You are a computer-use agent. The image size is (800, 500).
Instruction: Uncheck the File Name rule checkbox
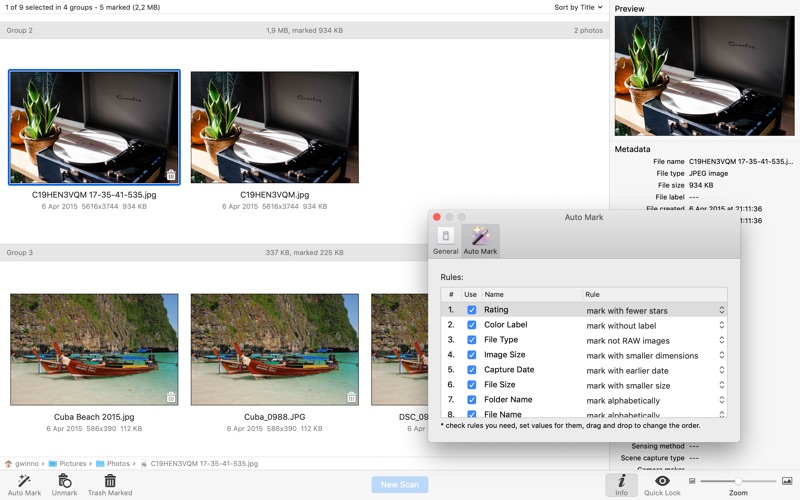pos(471,414)
